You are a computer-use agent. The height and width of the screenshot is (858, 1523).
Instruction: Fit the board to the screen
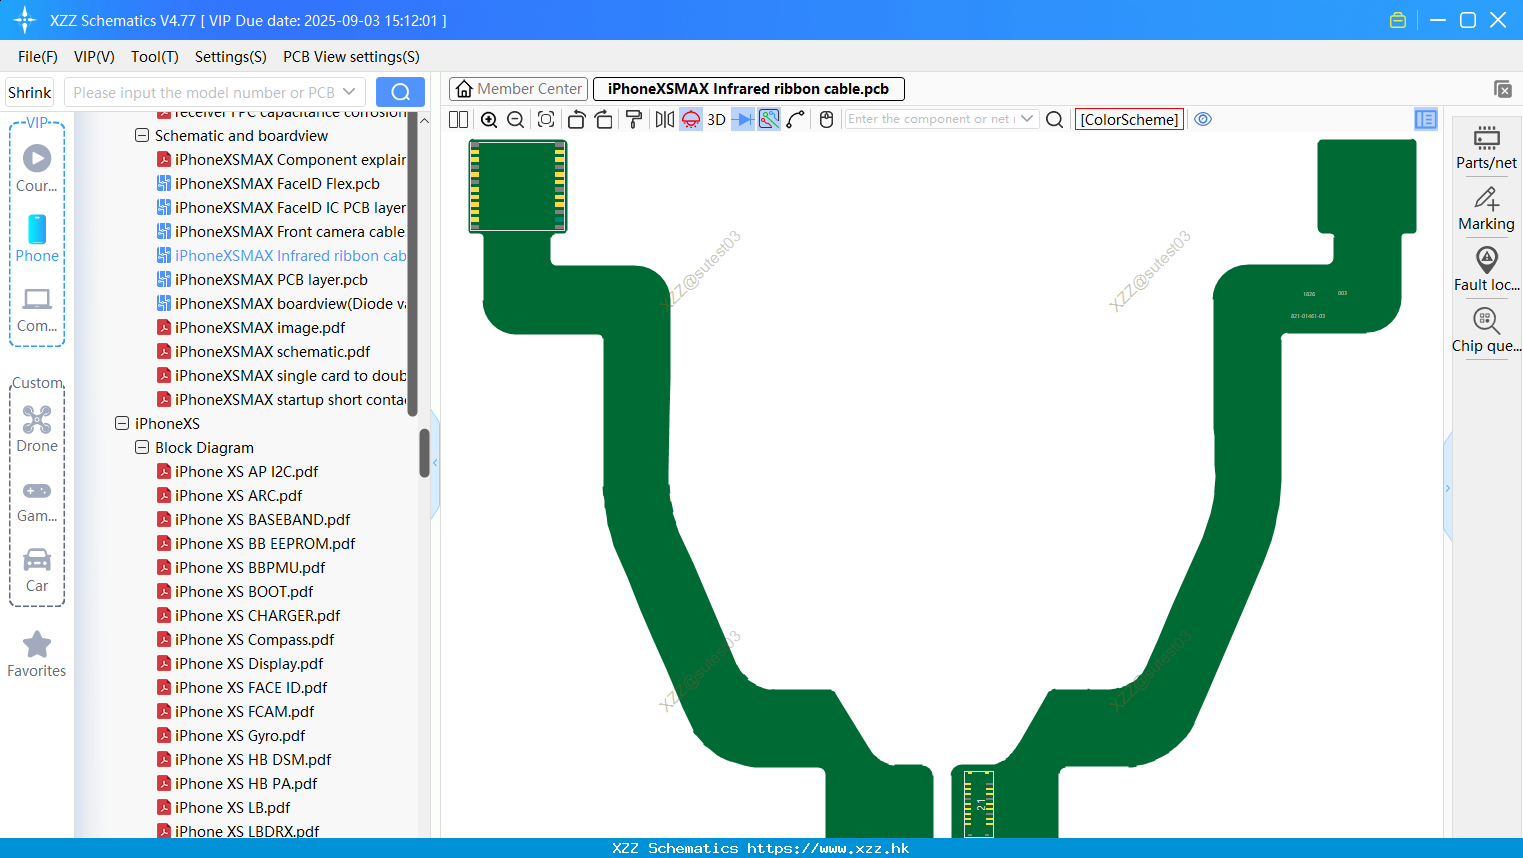pyautogui.click(x=546, y=119)
